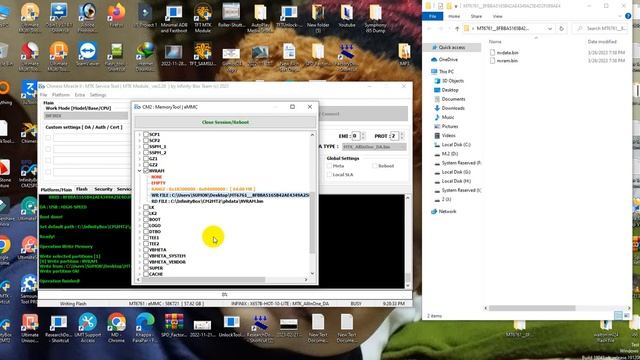Switch to the Security tab
The height and width of the screenshot is (360, 640).
[x=103, y=189]
